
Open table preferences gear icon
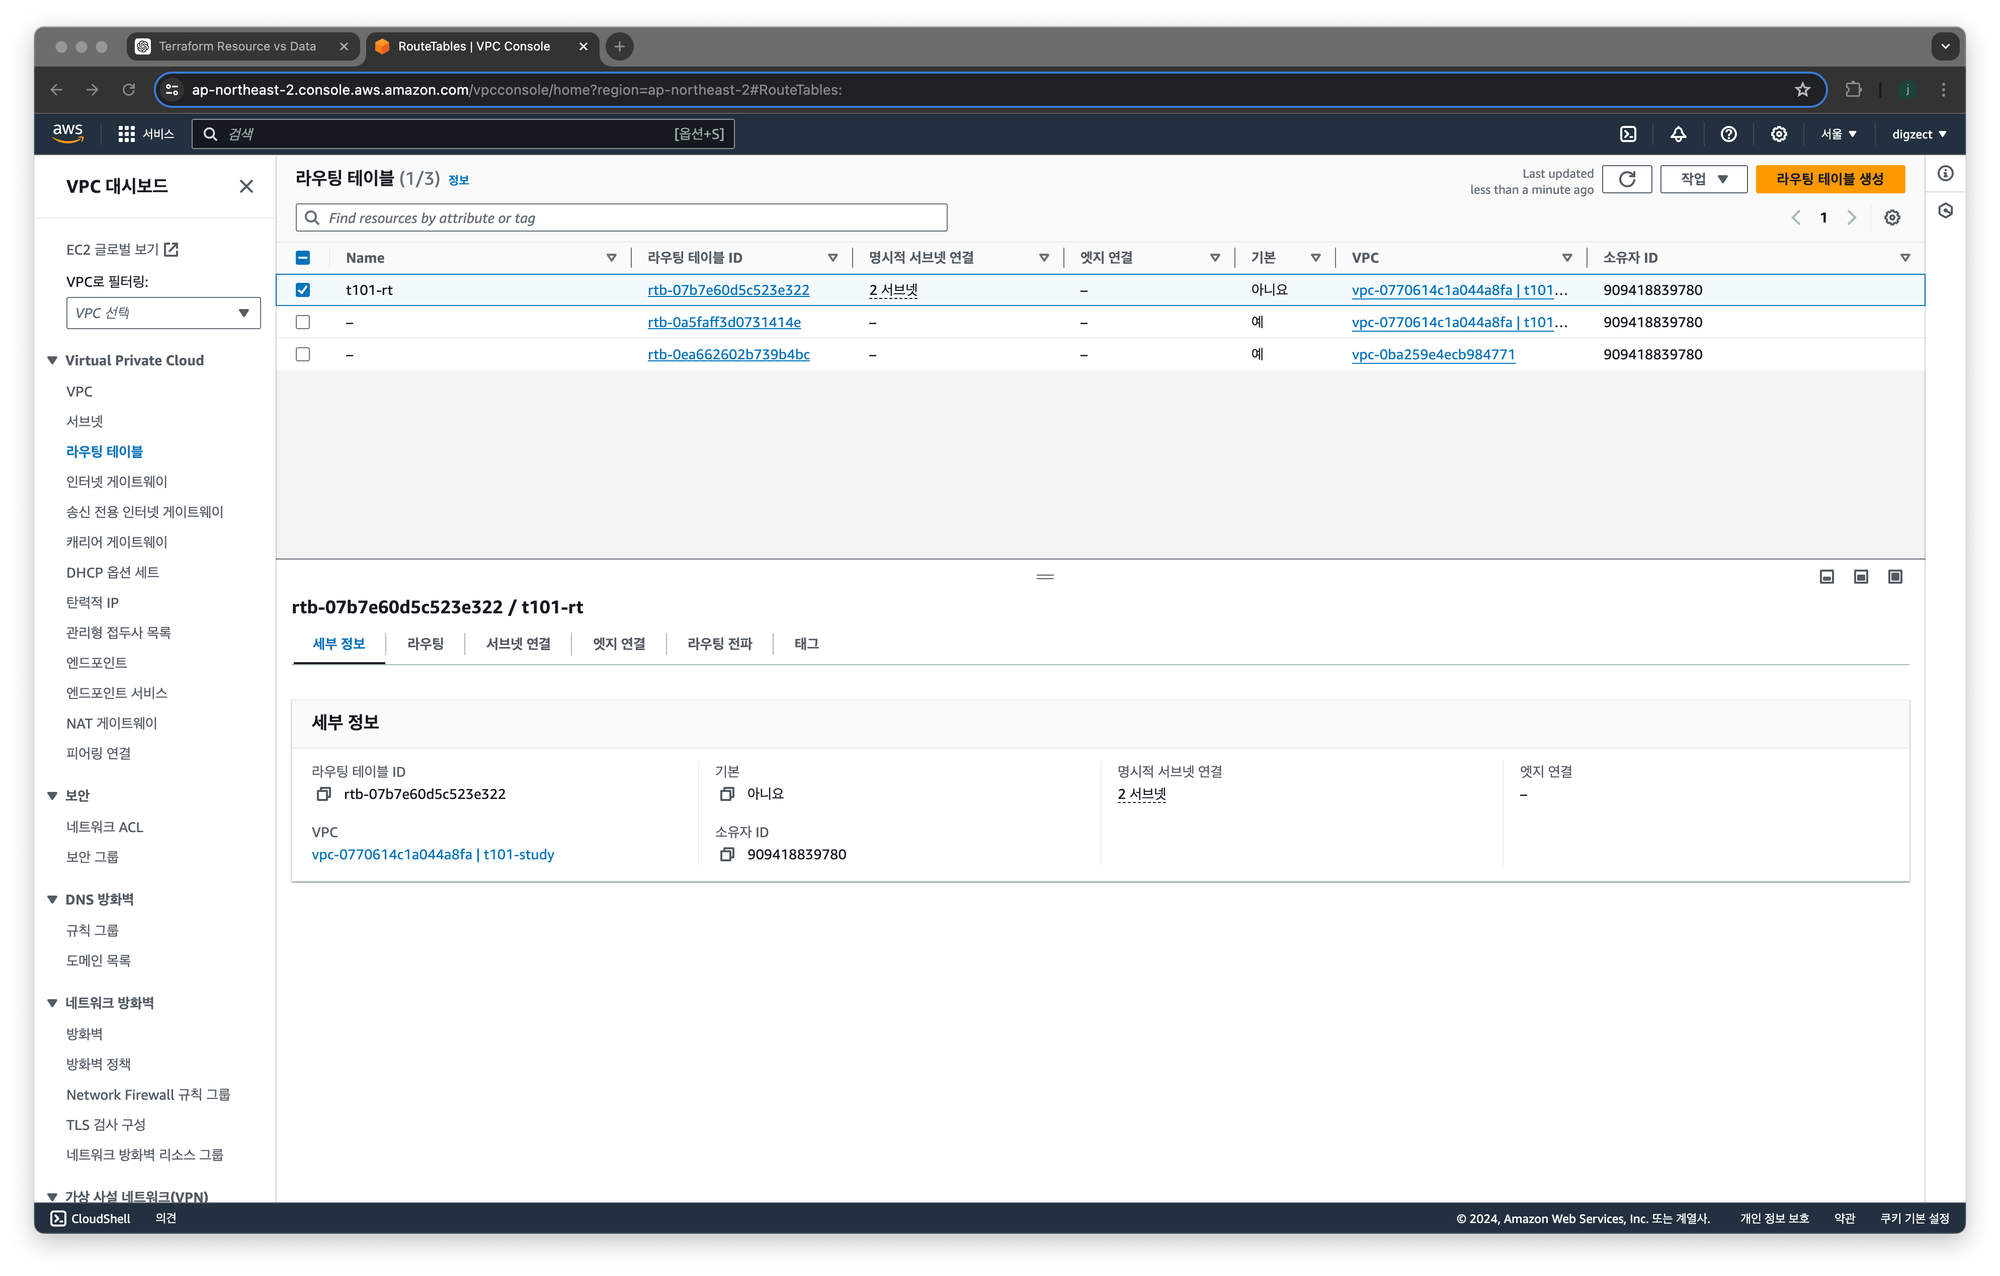point(1892,218)
